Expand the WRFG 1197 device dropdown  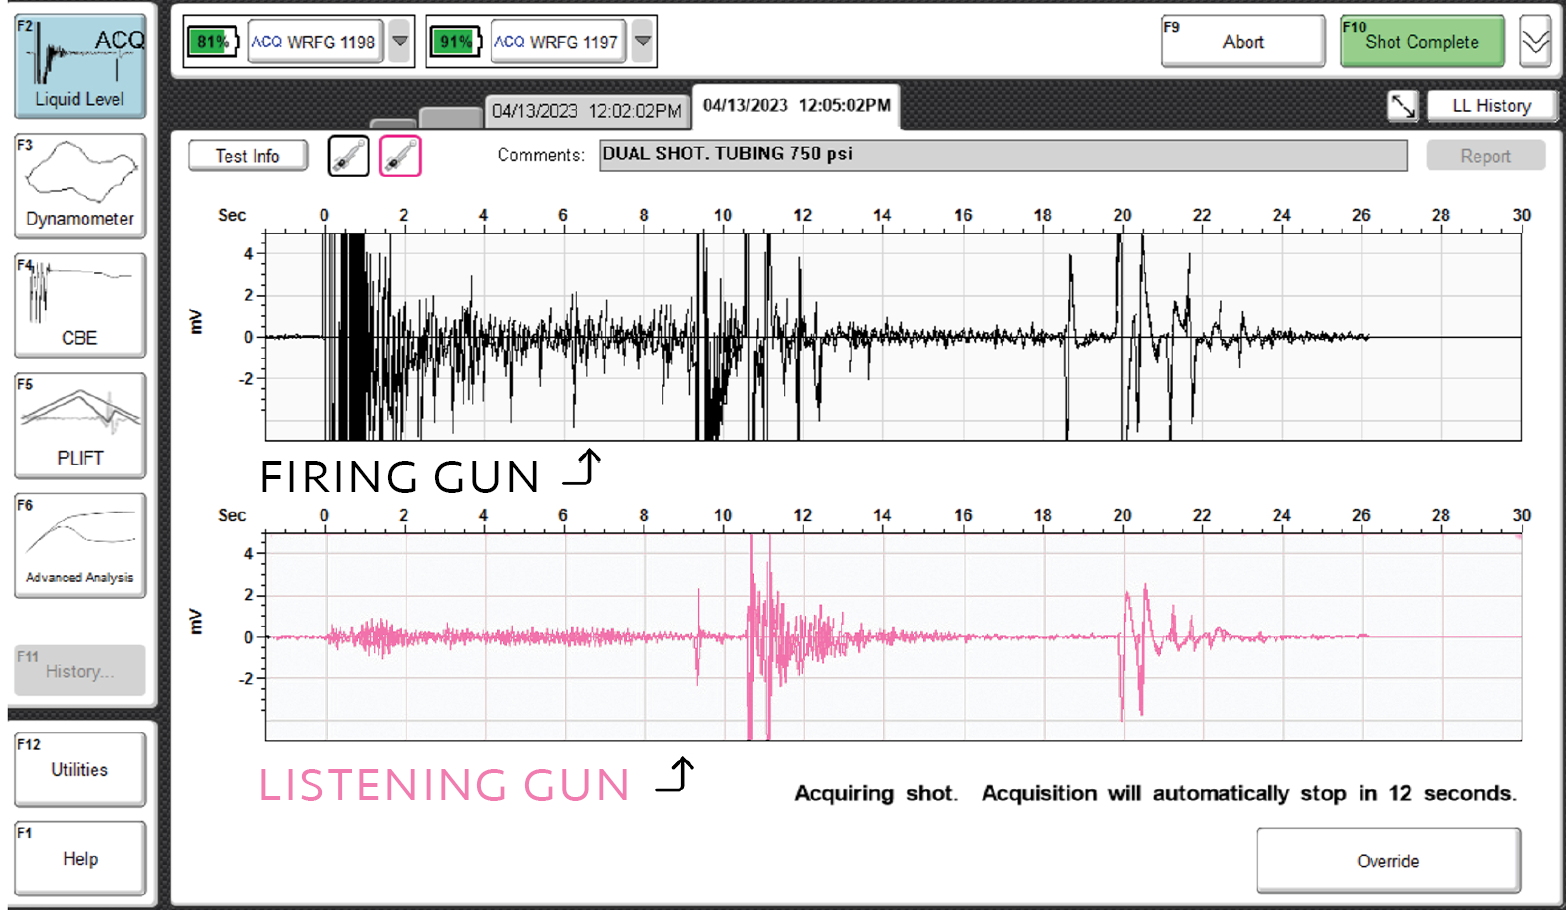[x=643, y=42]
